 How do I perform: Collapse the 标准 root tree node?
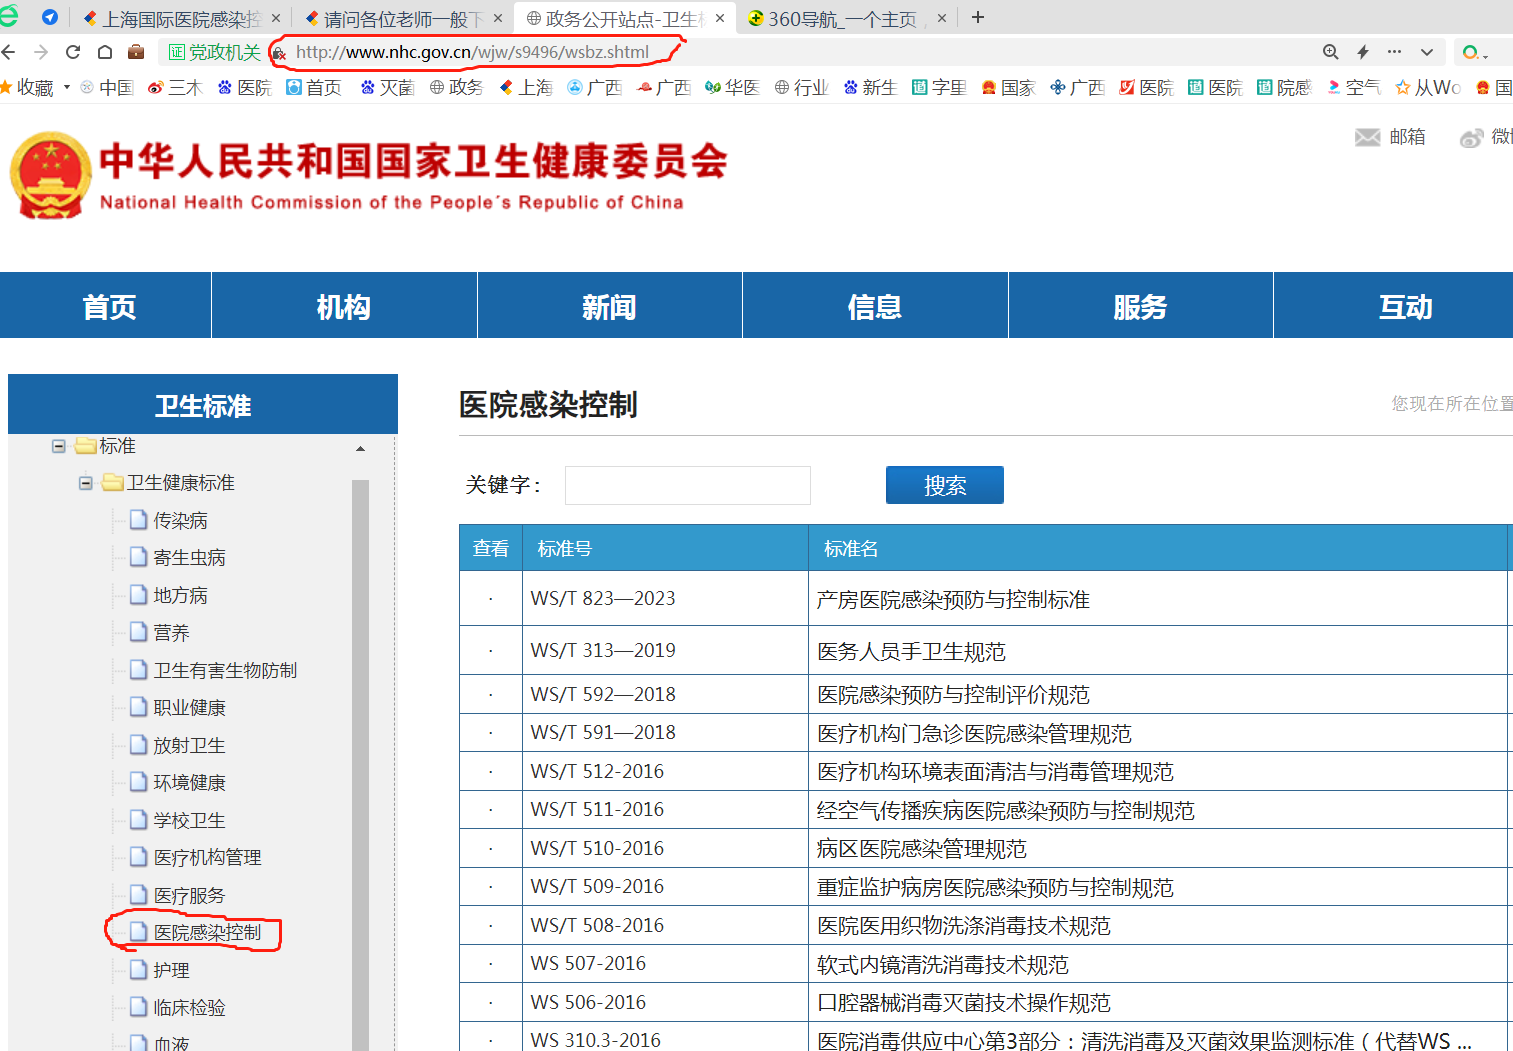click(x=59, y=446)
